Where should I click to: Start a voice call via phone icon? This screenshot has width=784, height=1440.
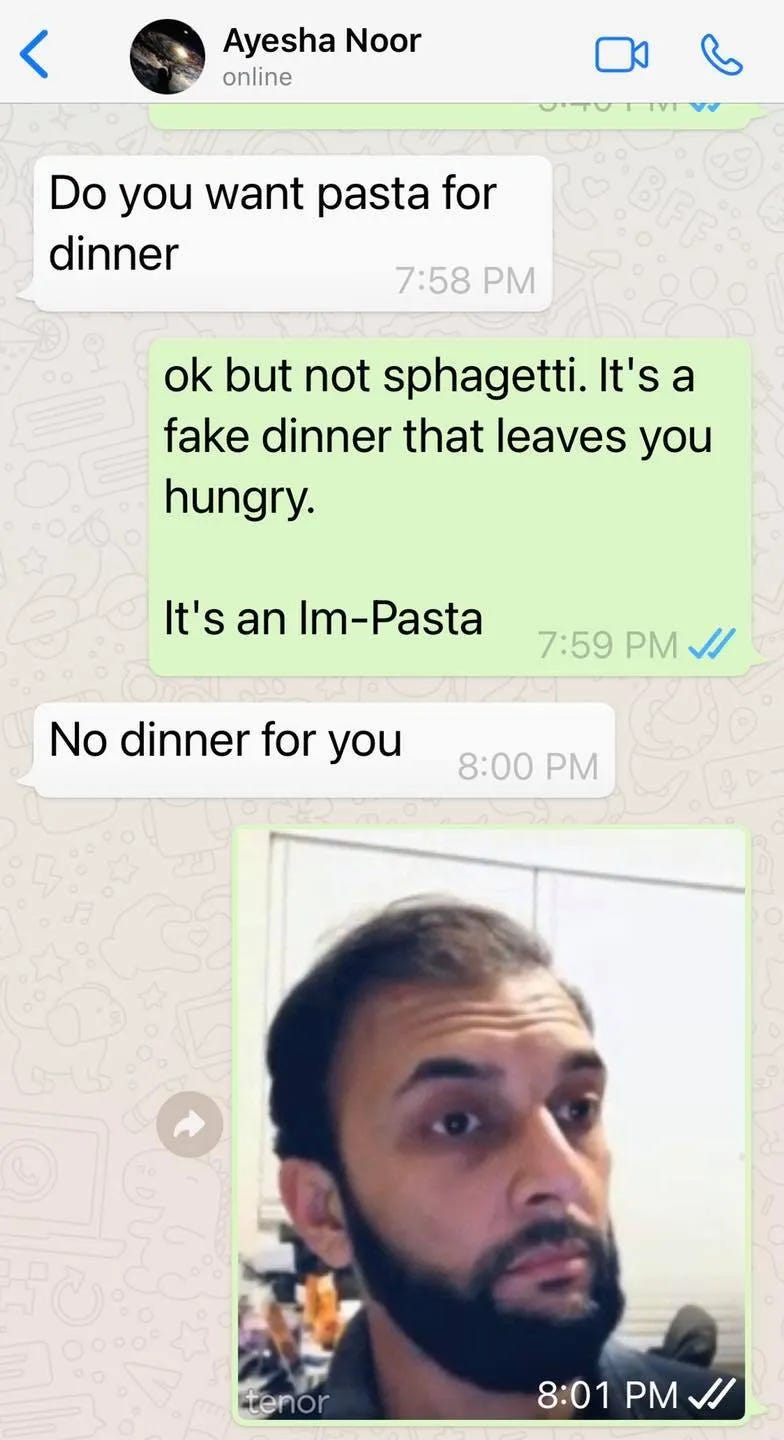721,55
